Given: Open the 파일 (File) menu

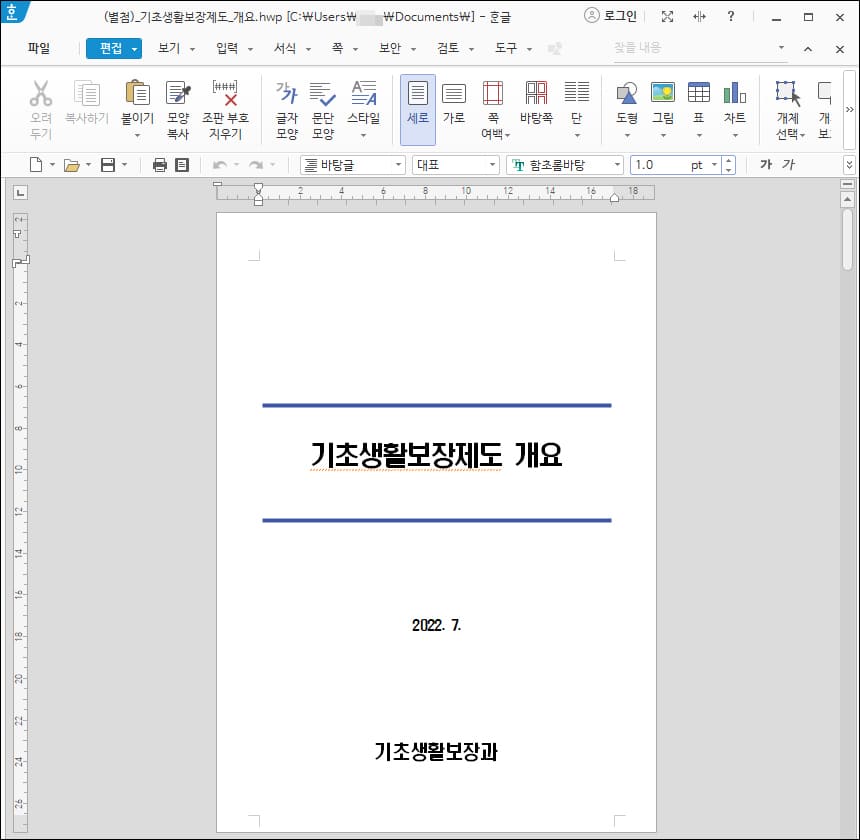Looking at the screenshot, I should (39, 48).
